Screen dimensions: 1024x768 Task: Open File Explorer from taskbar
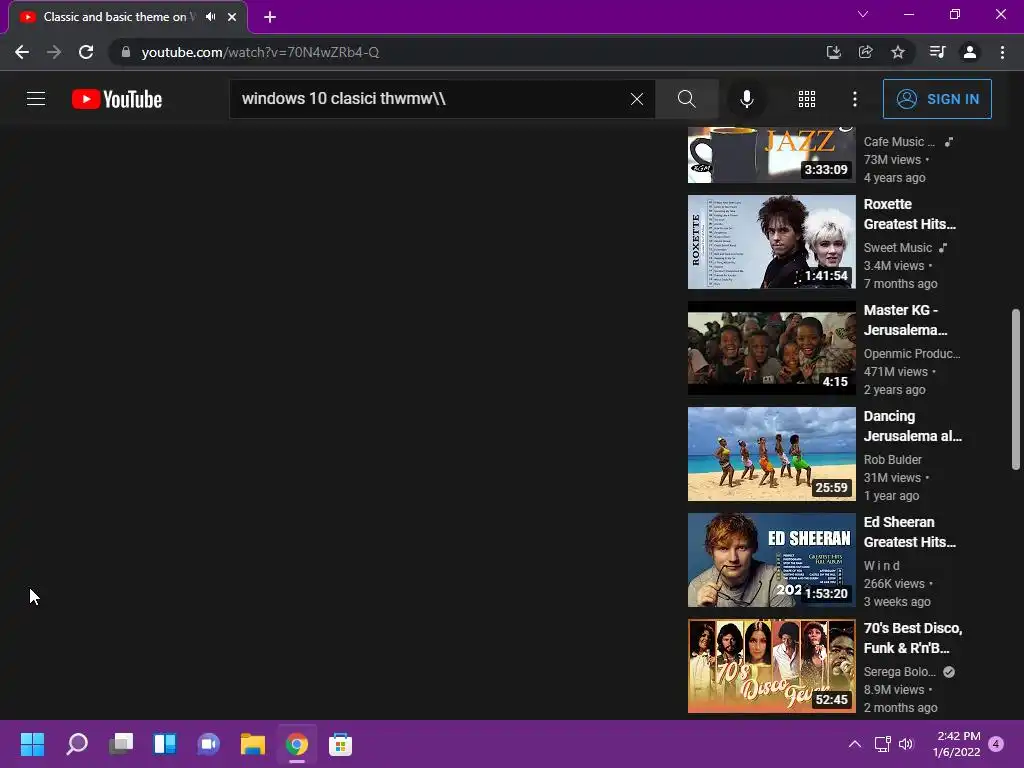[x=253, y=744]
